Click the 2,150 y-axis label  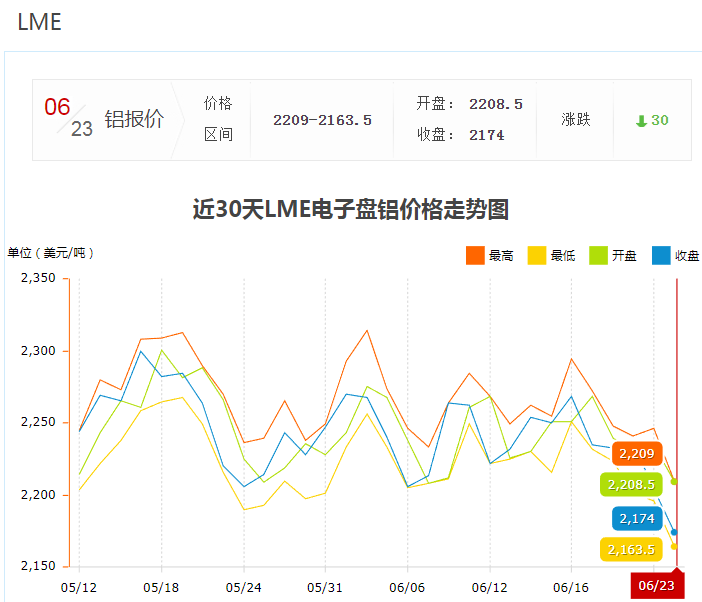pyautogui.click(x=38, y=566)
